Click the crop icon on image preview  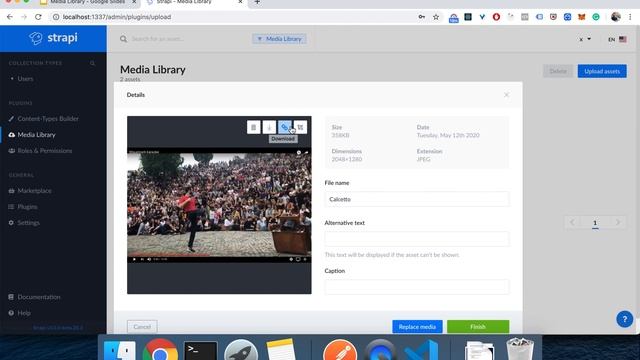pyautogui.click(x=300, y=127)
